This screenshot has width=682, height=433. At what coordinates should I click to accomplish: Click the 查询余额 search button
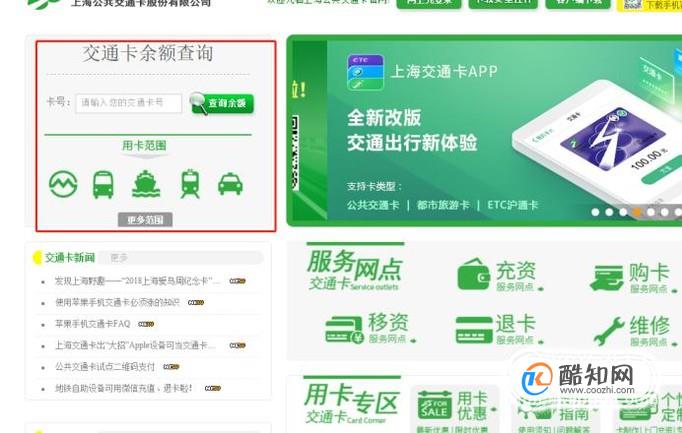pos(222,103)
